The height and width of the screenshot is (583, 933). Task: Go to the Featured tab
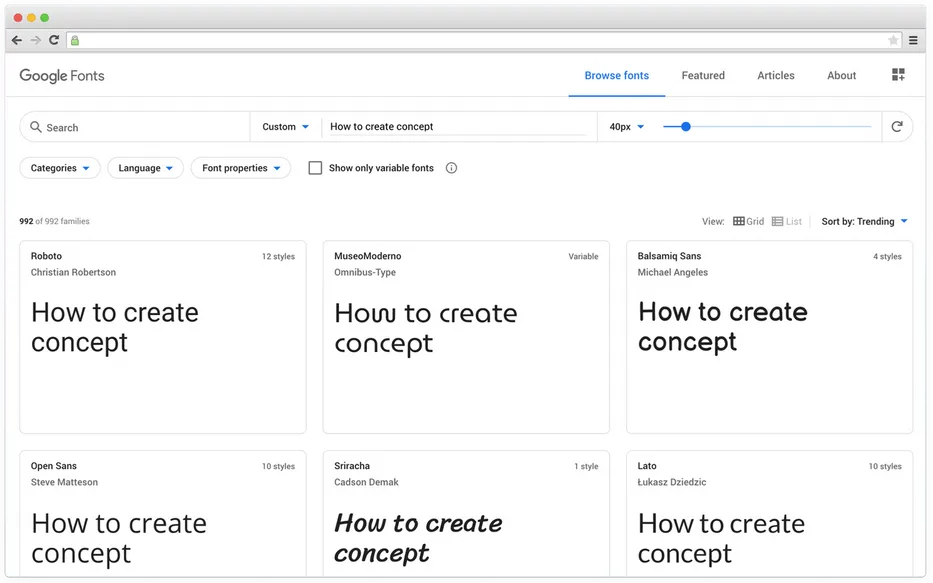click(x=703, y=76)
